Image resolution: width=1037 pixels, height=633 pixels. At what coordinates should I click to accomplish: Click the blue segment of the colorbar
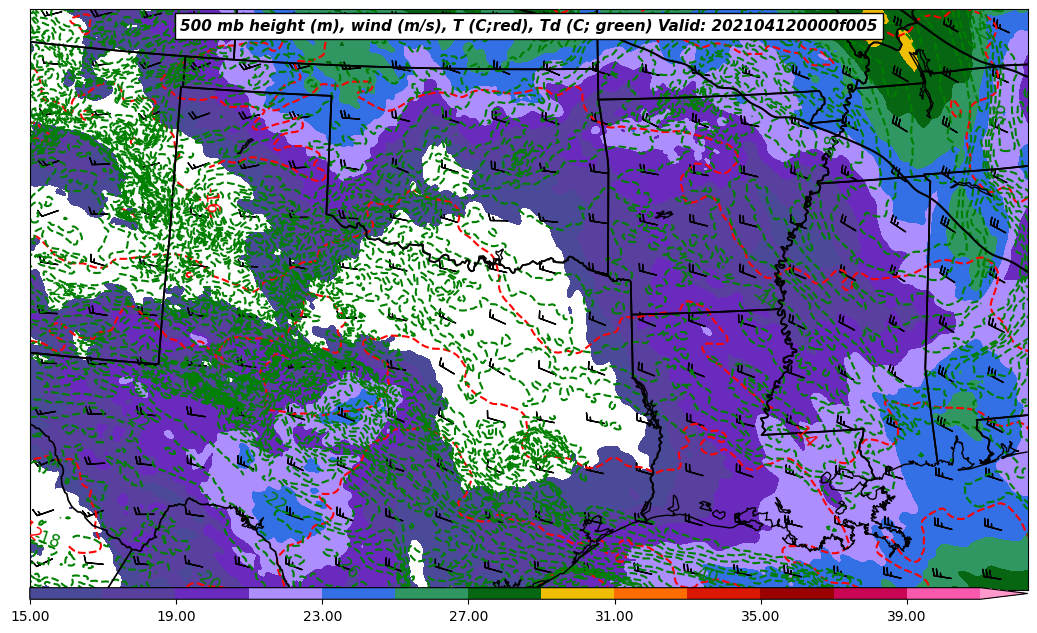[358, 593]
